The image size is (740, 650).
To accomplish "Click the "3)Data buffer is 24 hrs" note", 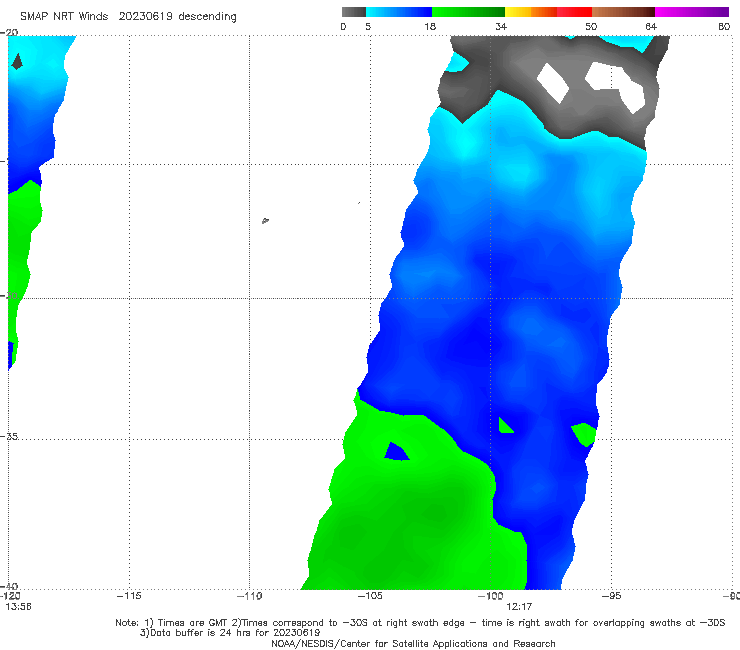I will click(230, 633).
